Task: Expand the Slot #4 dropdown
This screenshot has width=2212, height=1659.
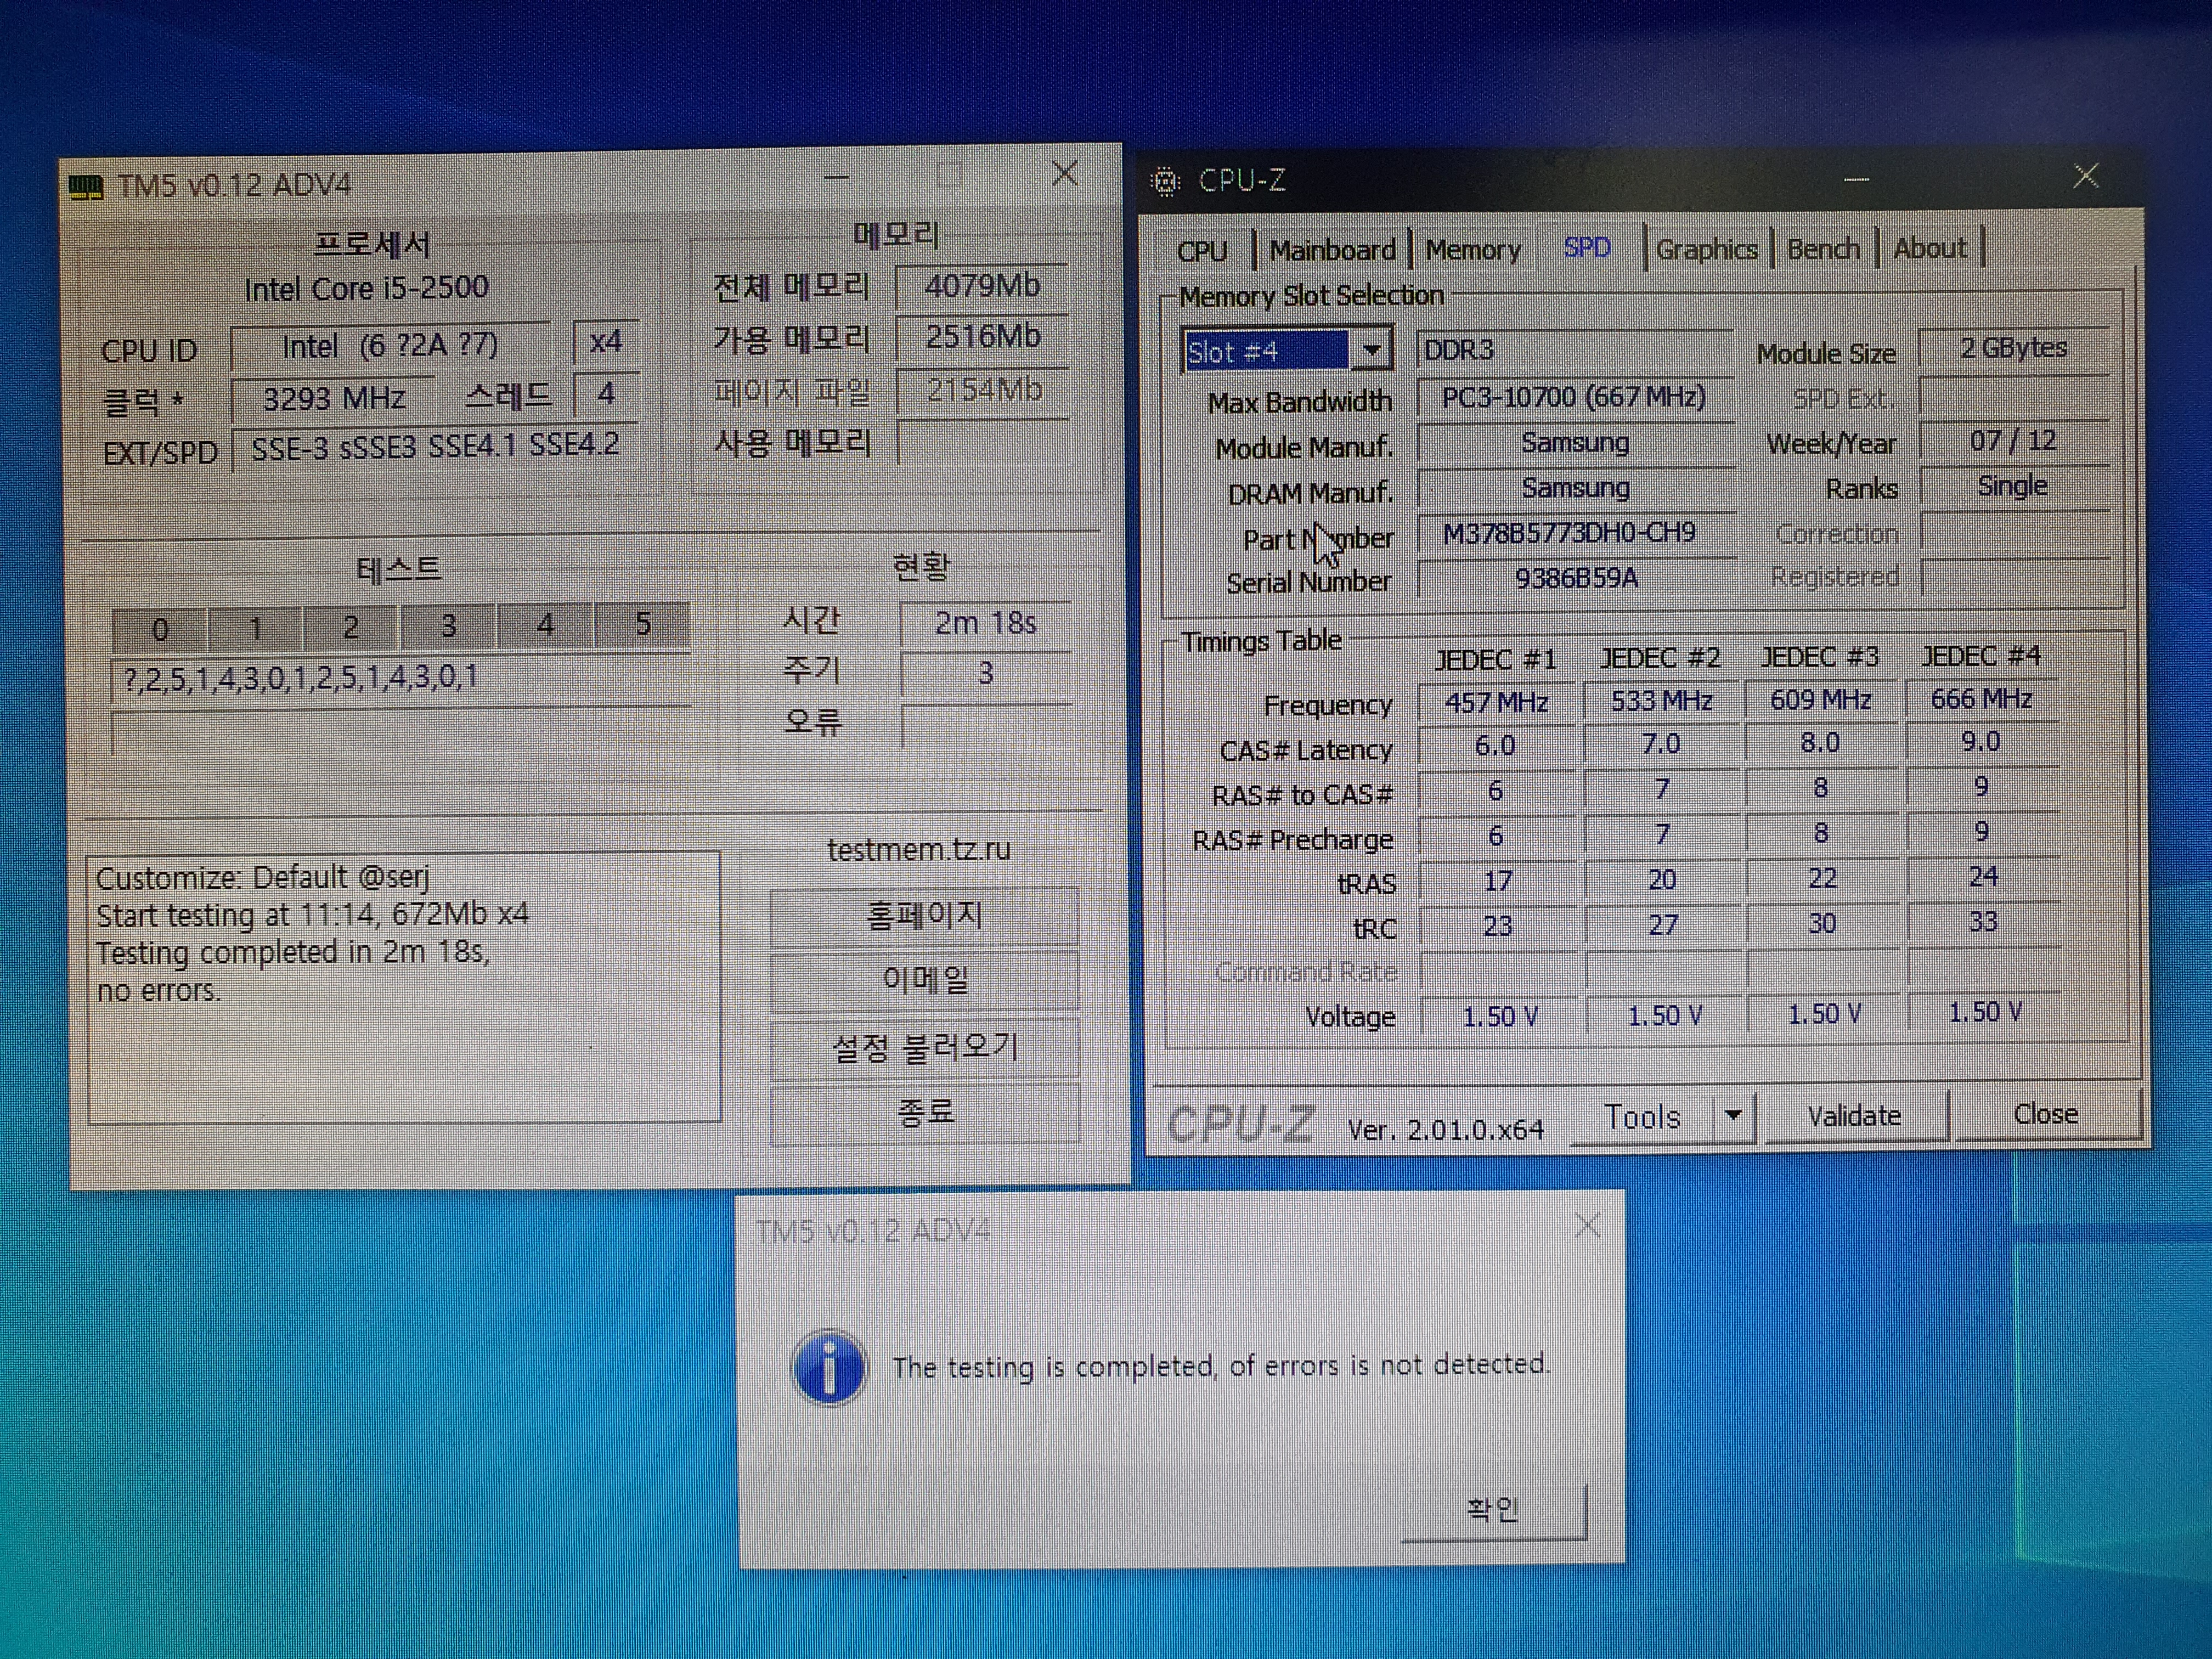Action: tap(1372, 351)
